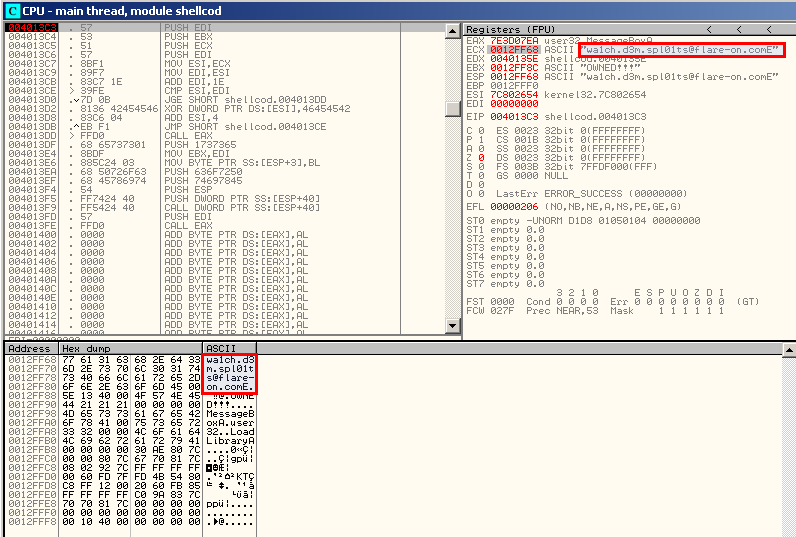Select the ECX register value 0012FF68

[510, 50]
